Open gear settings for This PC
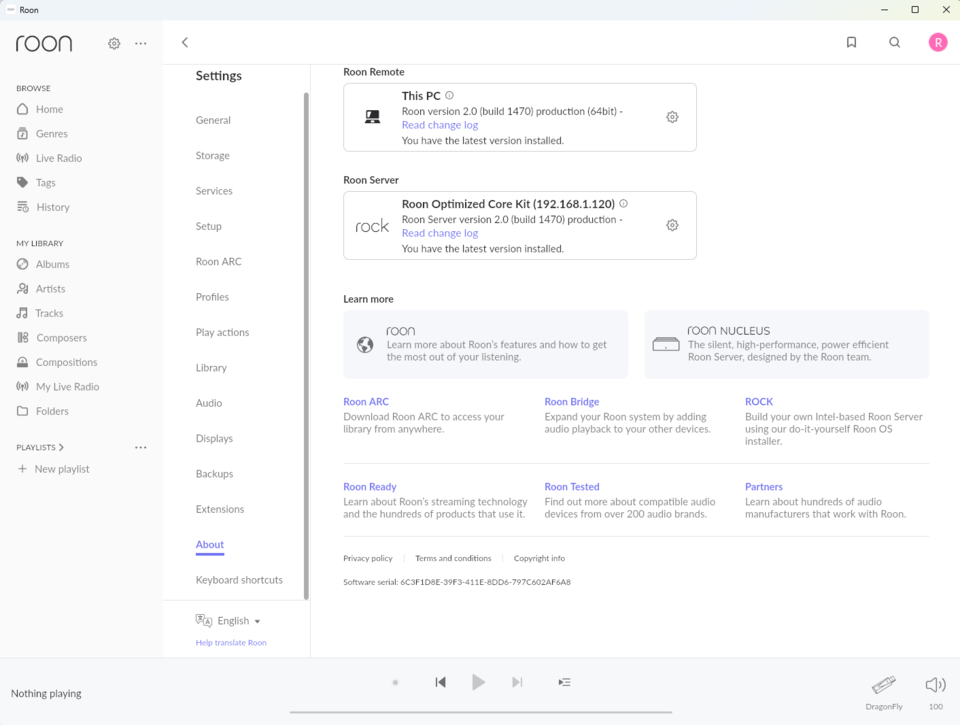960x725 pixels. pyautogui.click(x=672, y=117)
